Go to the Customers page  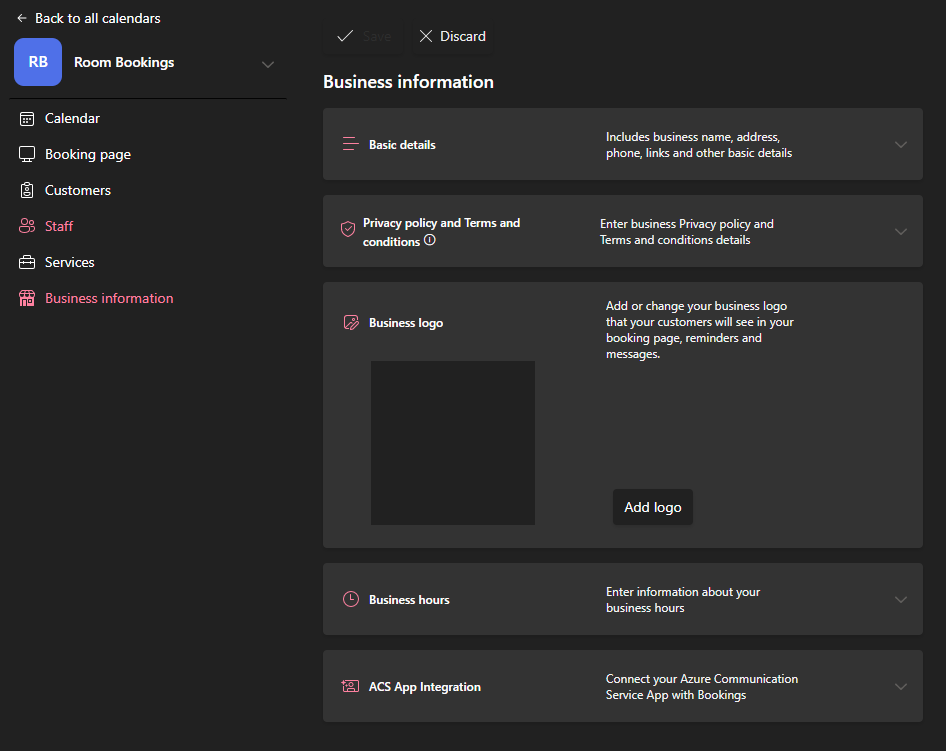pyautogui.click(x=77, y=190)
